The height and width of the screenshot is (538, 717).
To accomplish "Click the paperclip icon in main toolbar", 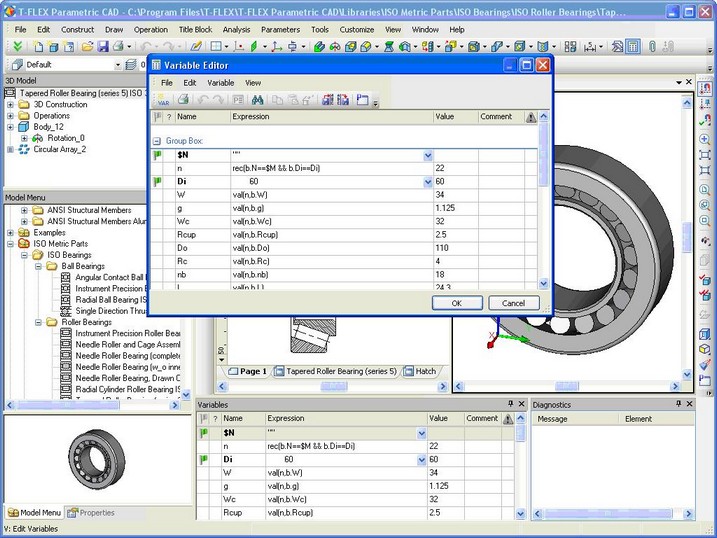I will coord(653,46).
